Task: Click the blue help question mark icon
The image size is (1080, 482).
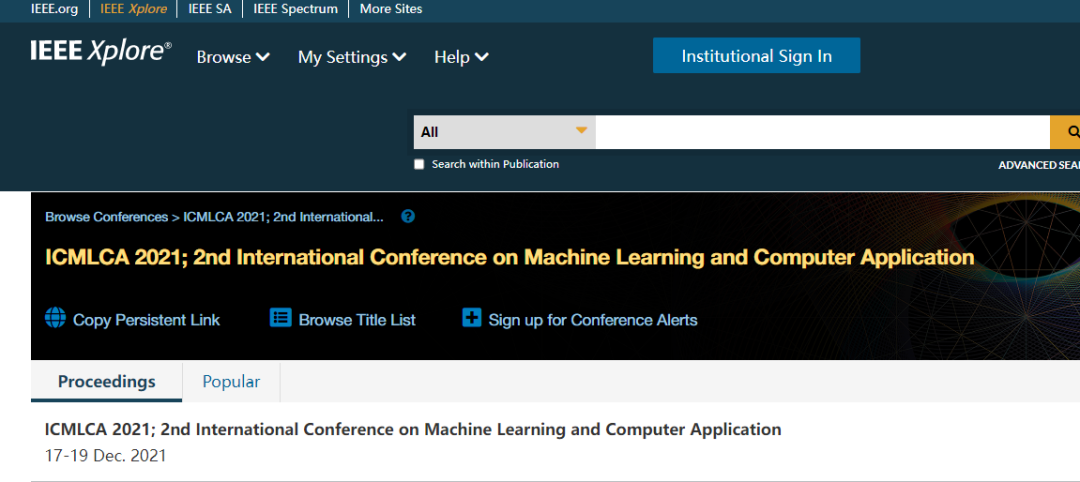Action: coord(408,216)
